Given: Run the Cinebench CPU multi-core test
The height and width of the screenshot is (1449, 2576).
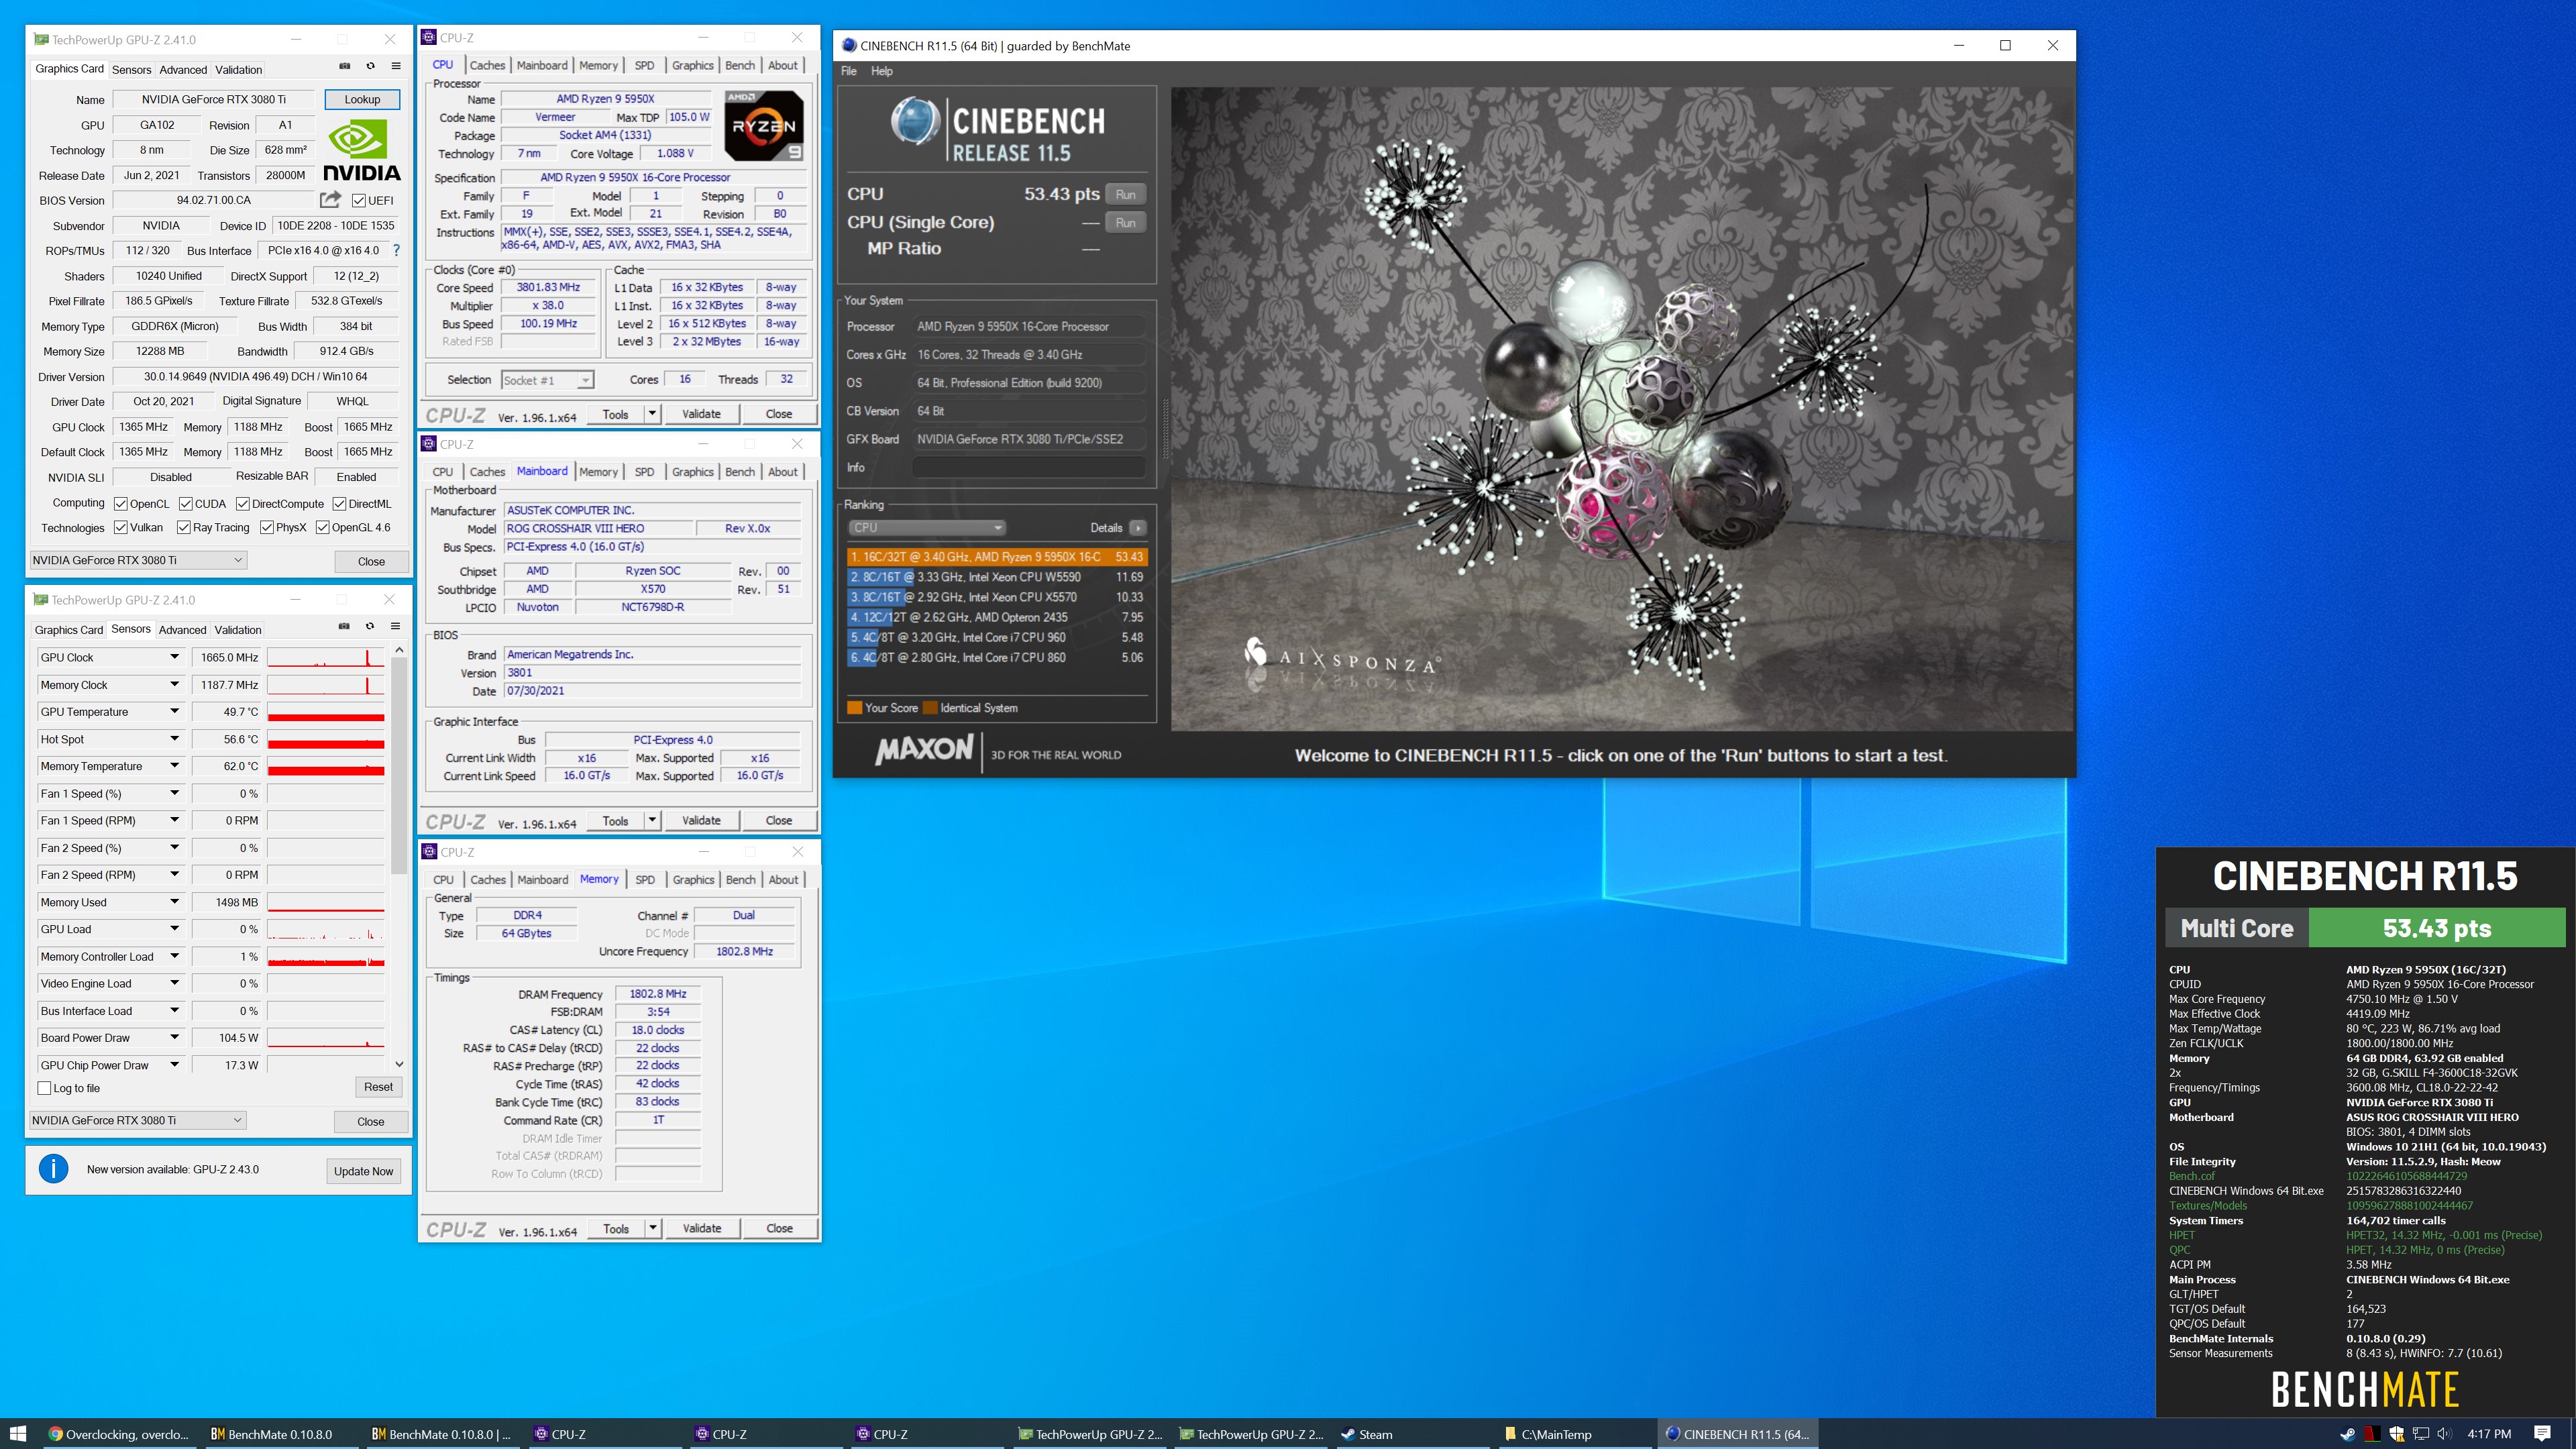Looking at the screenshot, I should coord(1125,194).
